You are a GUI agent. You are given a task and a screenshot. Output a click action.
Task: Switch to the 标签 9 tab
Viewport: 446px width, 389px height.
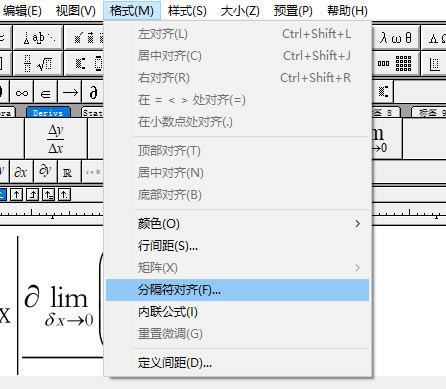coord(430,112)
